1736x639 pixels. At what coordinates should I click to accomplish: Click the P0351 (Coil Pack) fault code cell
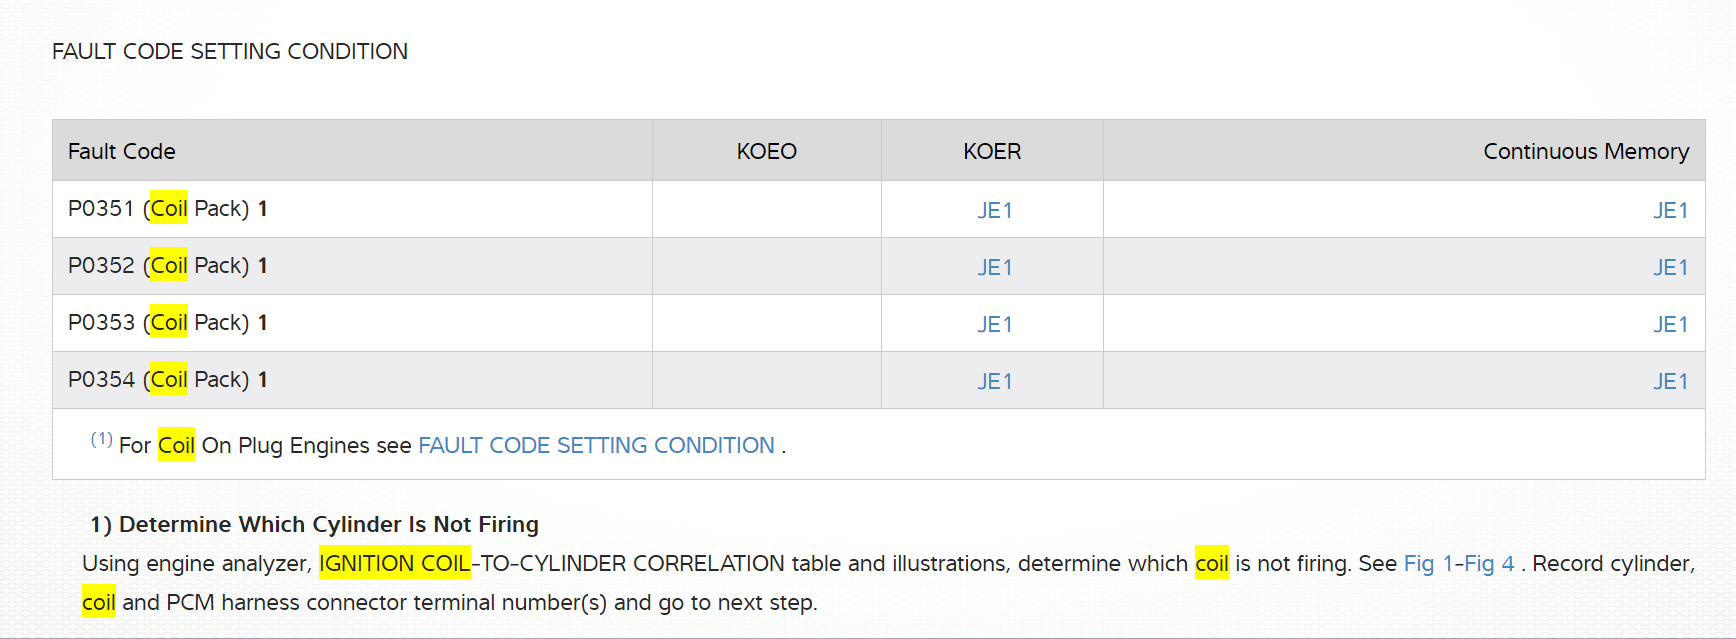click(x=167, y=209)
